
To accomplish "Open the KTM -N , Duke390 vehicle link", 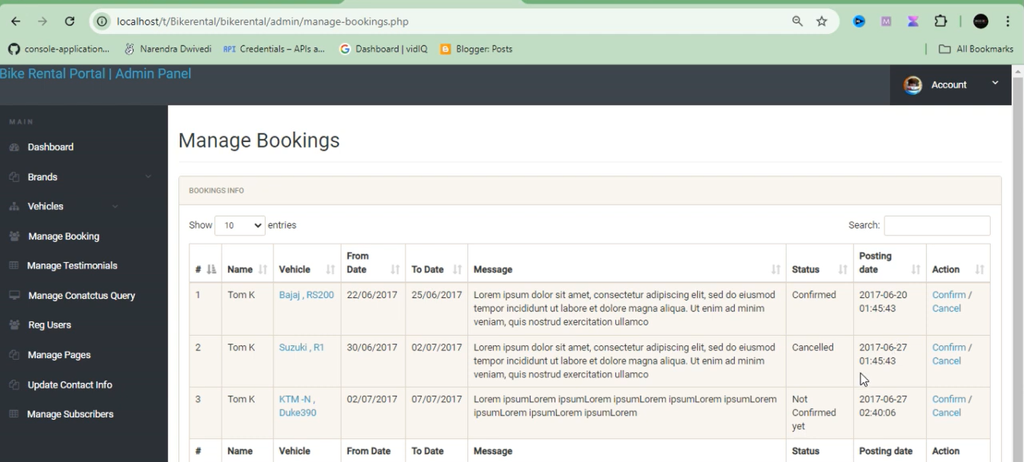I will (x=298, y=406).
